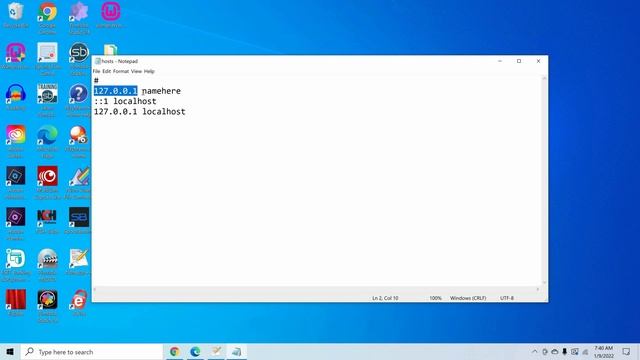Click the OneDrive cloud tray icon

pyautogui.click(x=554, y=351)
